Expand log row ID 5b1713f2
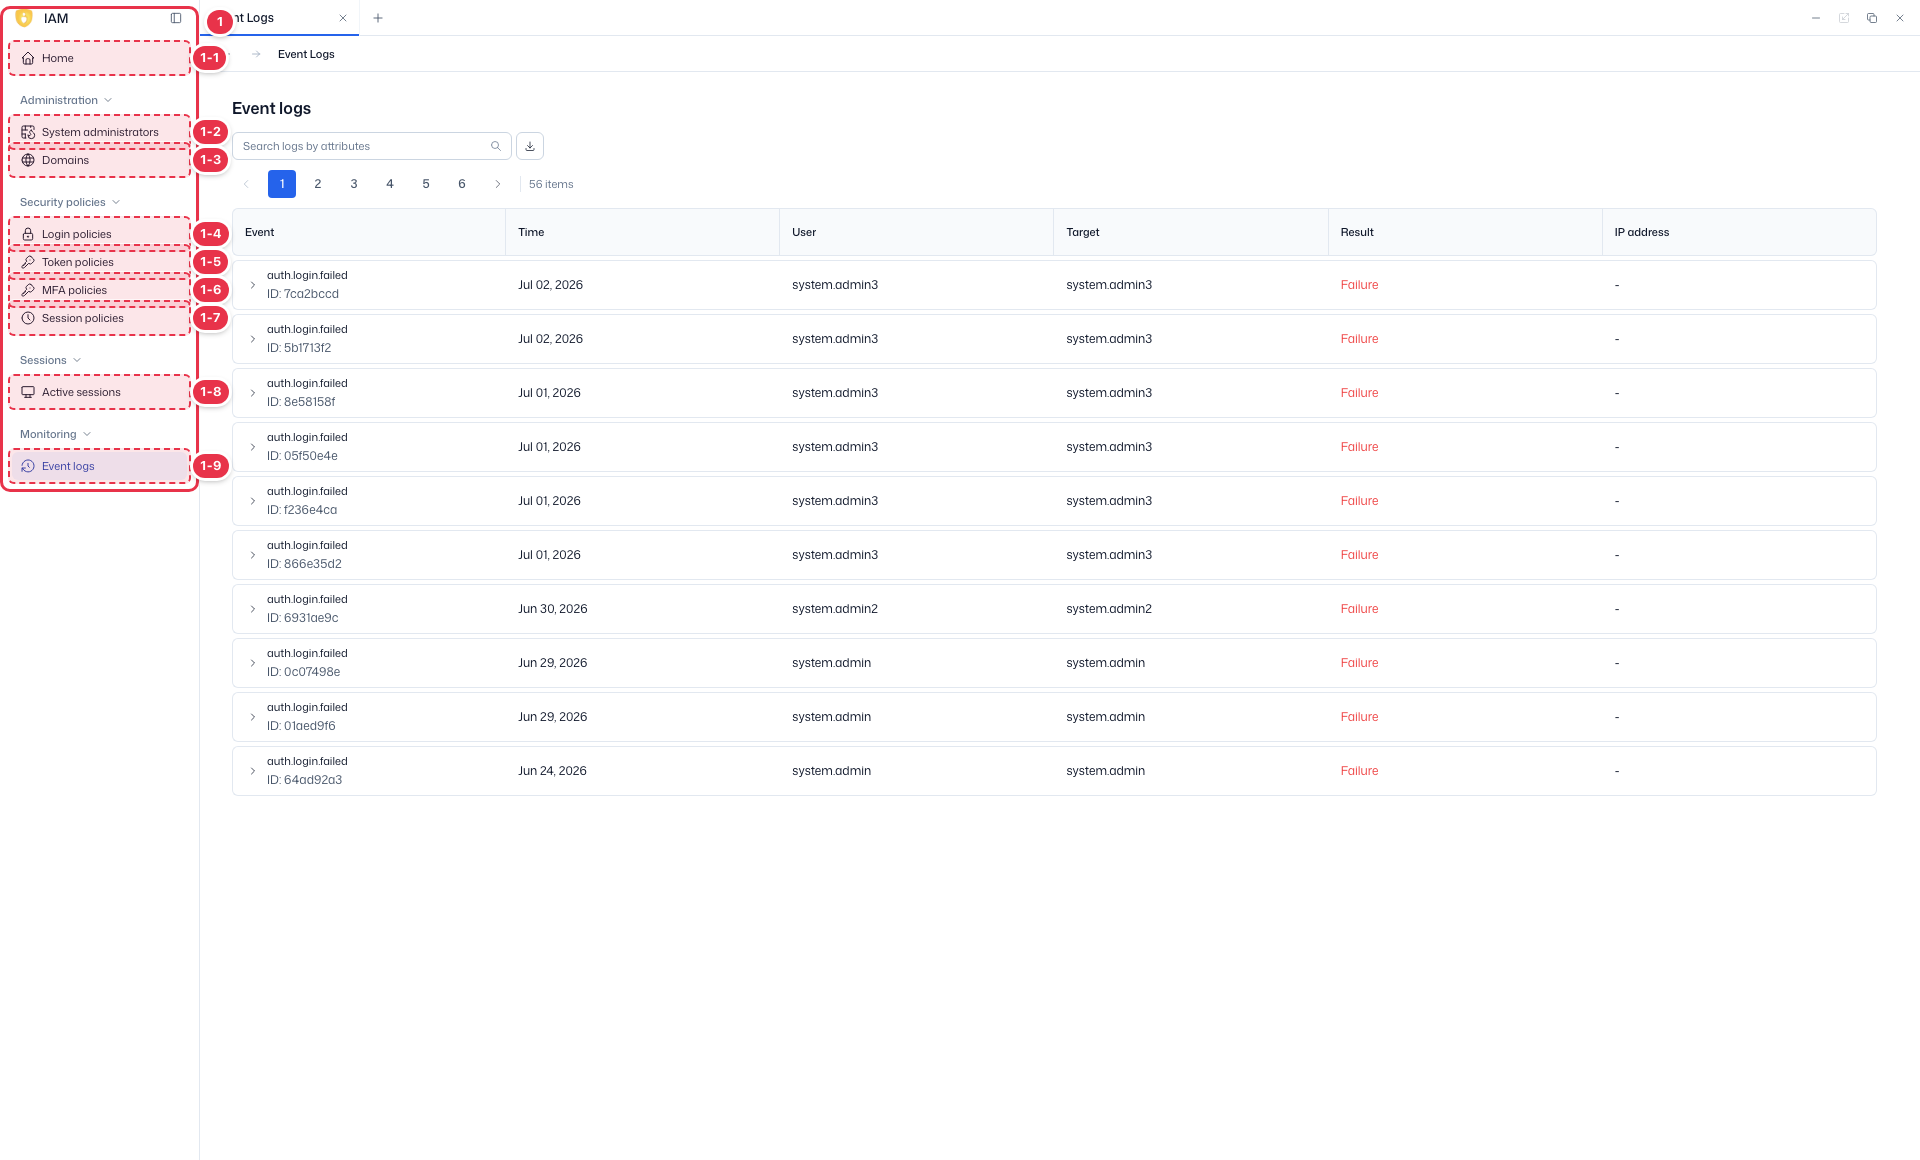1920x1160 pixels. [x=253, y=339]
